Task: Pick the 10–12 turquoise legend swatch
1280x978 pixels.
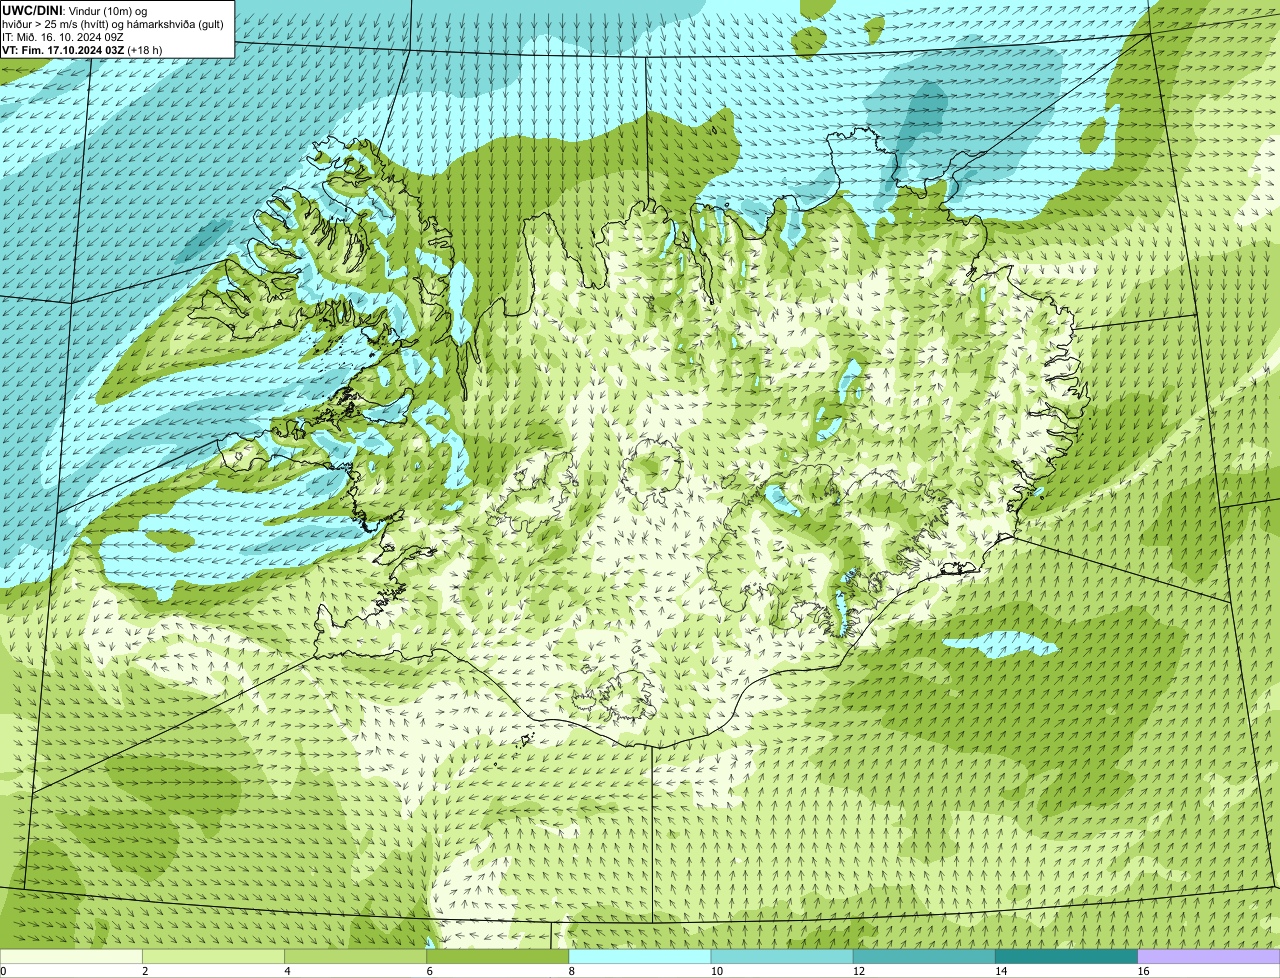Action: tap(782, 957)
